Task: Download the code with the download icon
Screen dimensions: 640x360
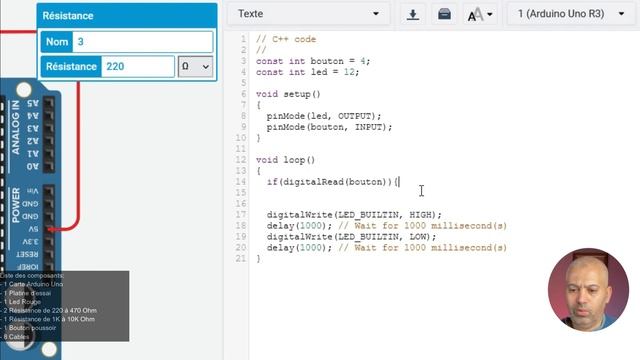Action: 413,14
